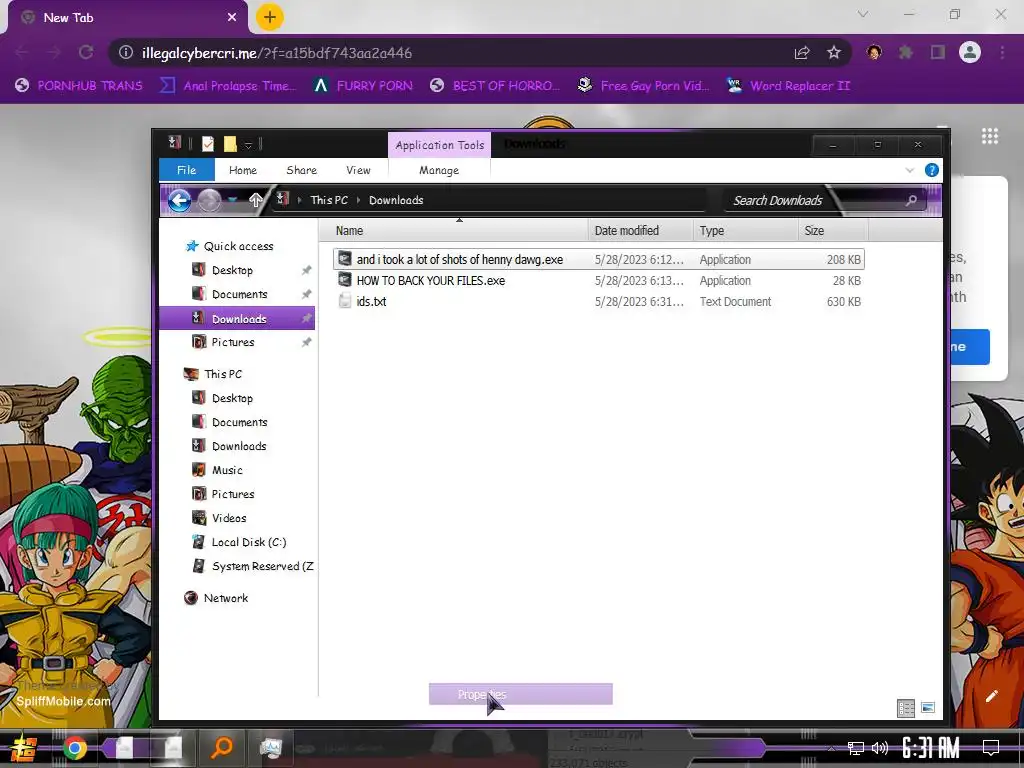Click 'Downloads' in the address breadcrumb
Screen dimensions: 1024x768
(396, 200)
